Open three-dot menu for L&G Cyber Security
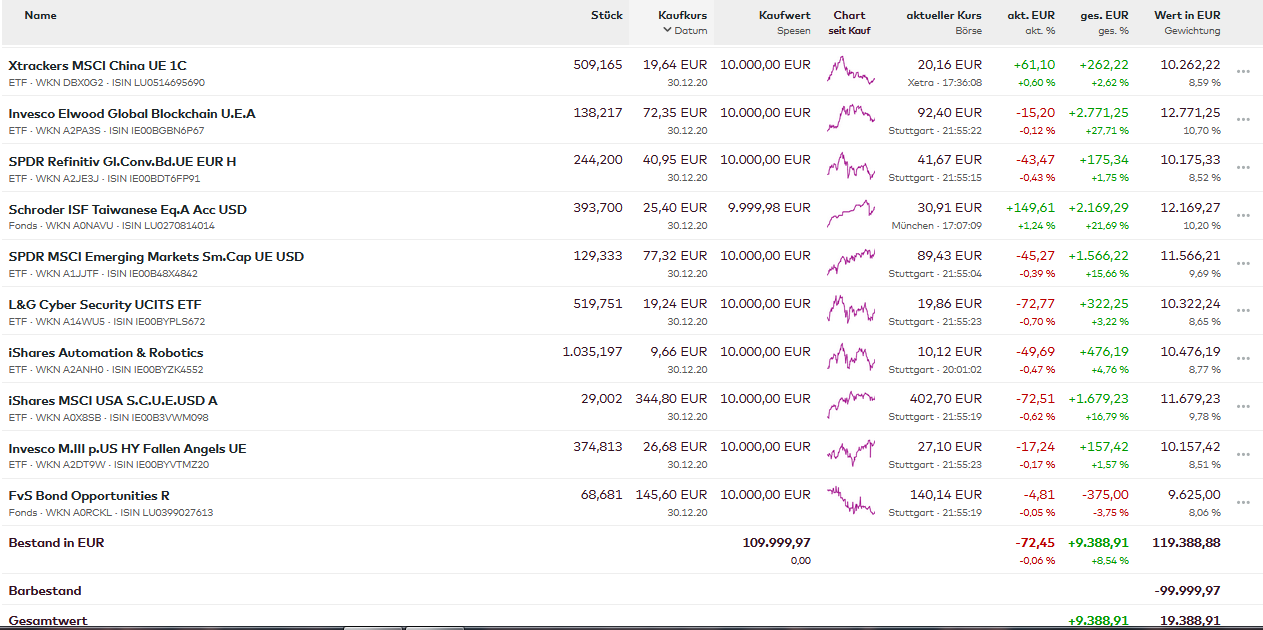This screenshot has height=630, width=1263. (x=1243, y=311)
